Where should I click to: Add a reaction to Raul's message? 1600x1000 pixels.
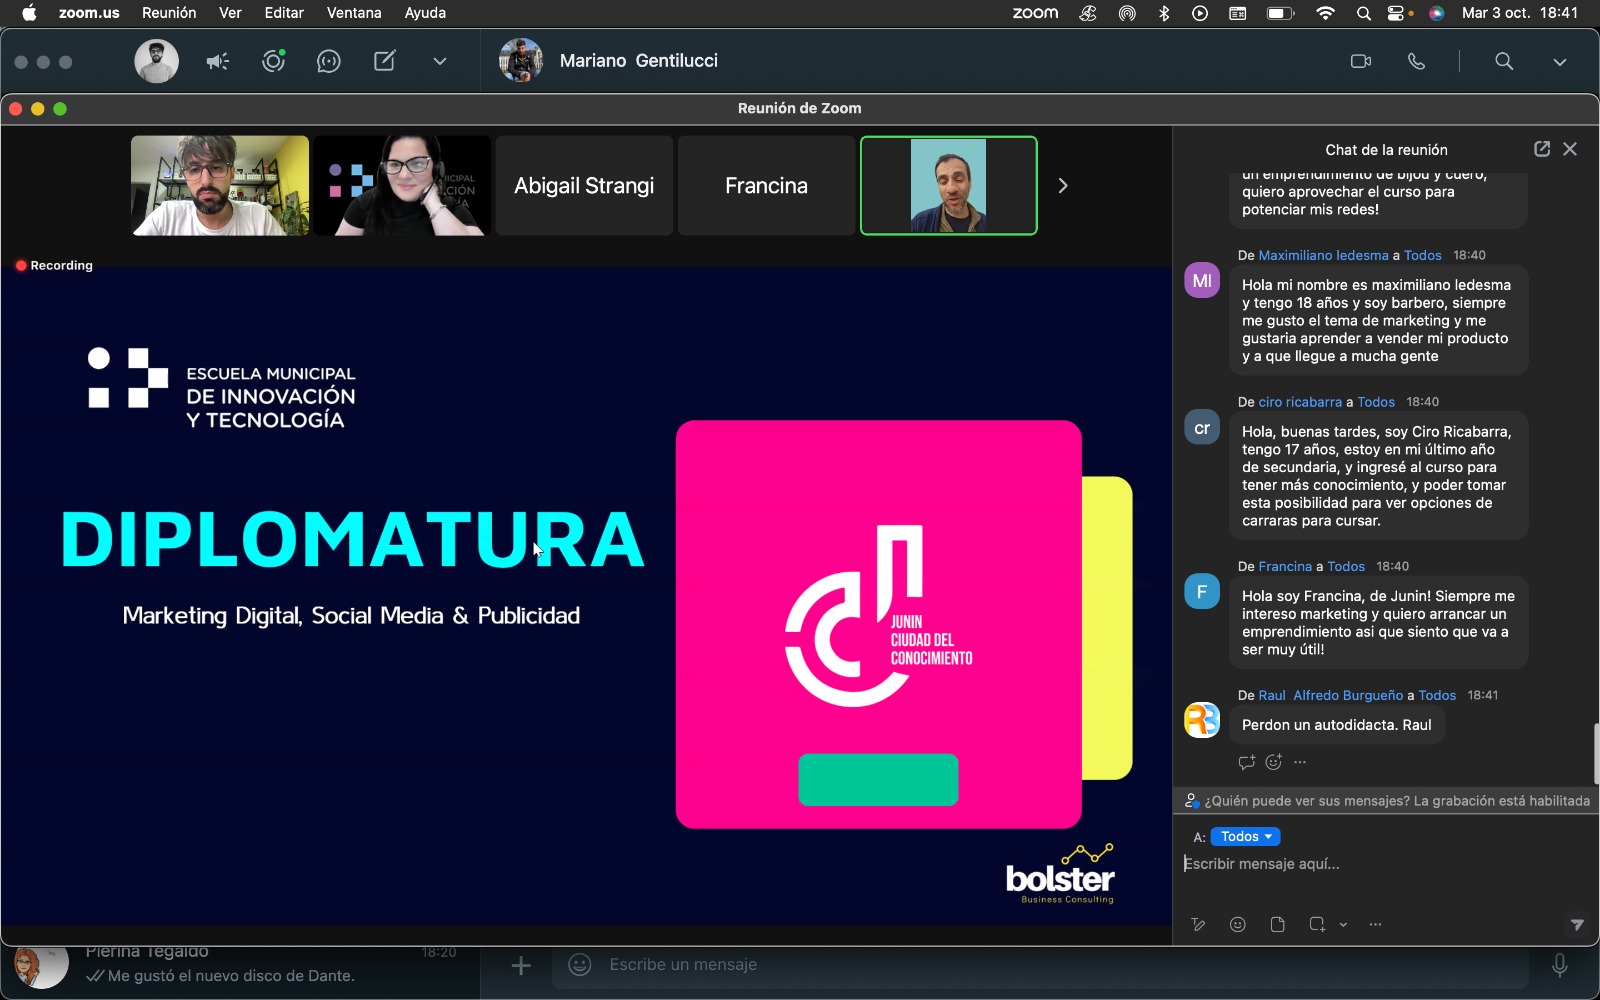[1273, 762]
